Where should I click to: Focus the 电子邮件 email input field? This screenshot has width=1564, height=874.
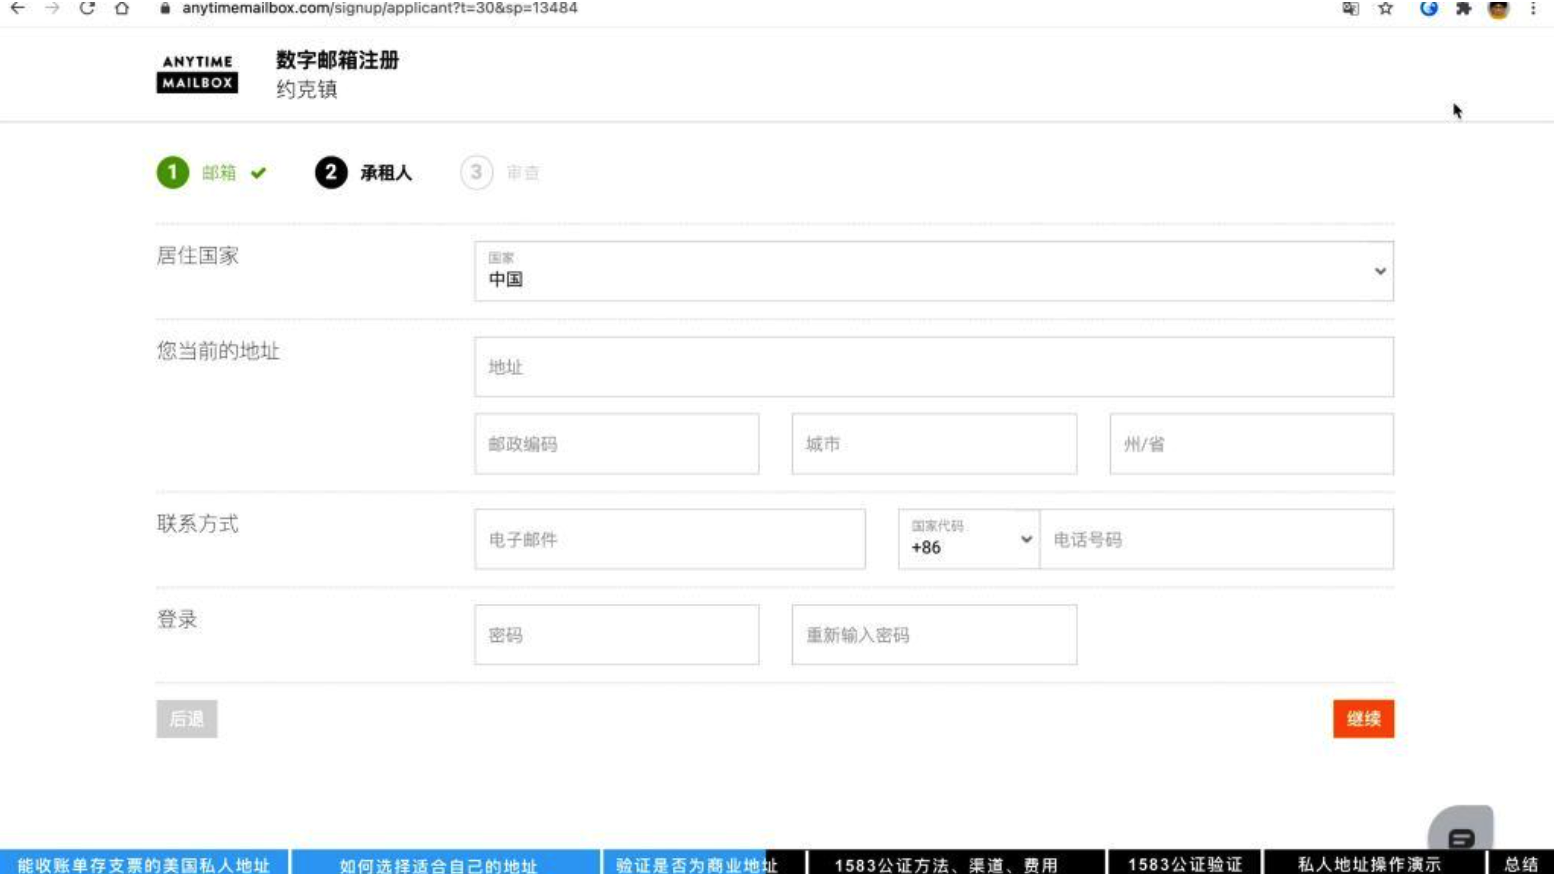[x=669, y=539]
